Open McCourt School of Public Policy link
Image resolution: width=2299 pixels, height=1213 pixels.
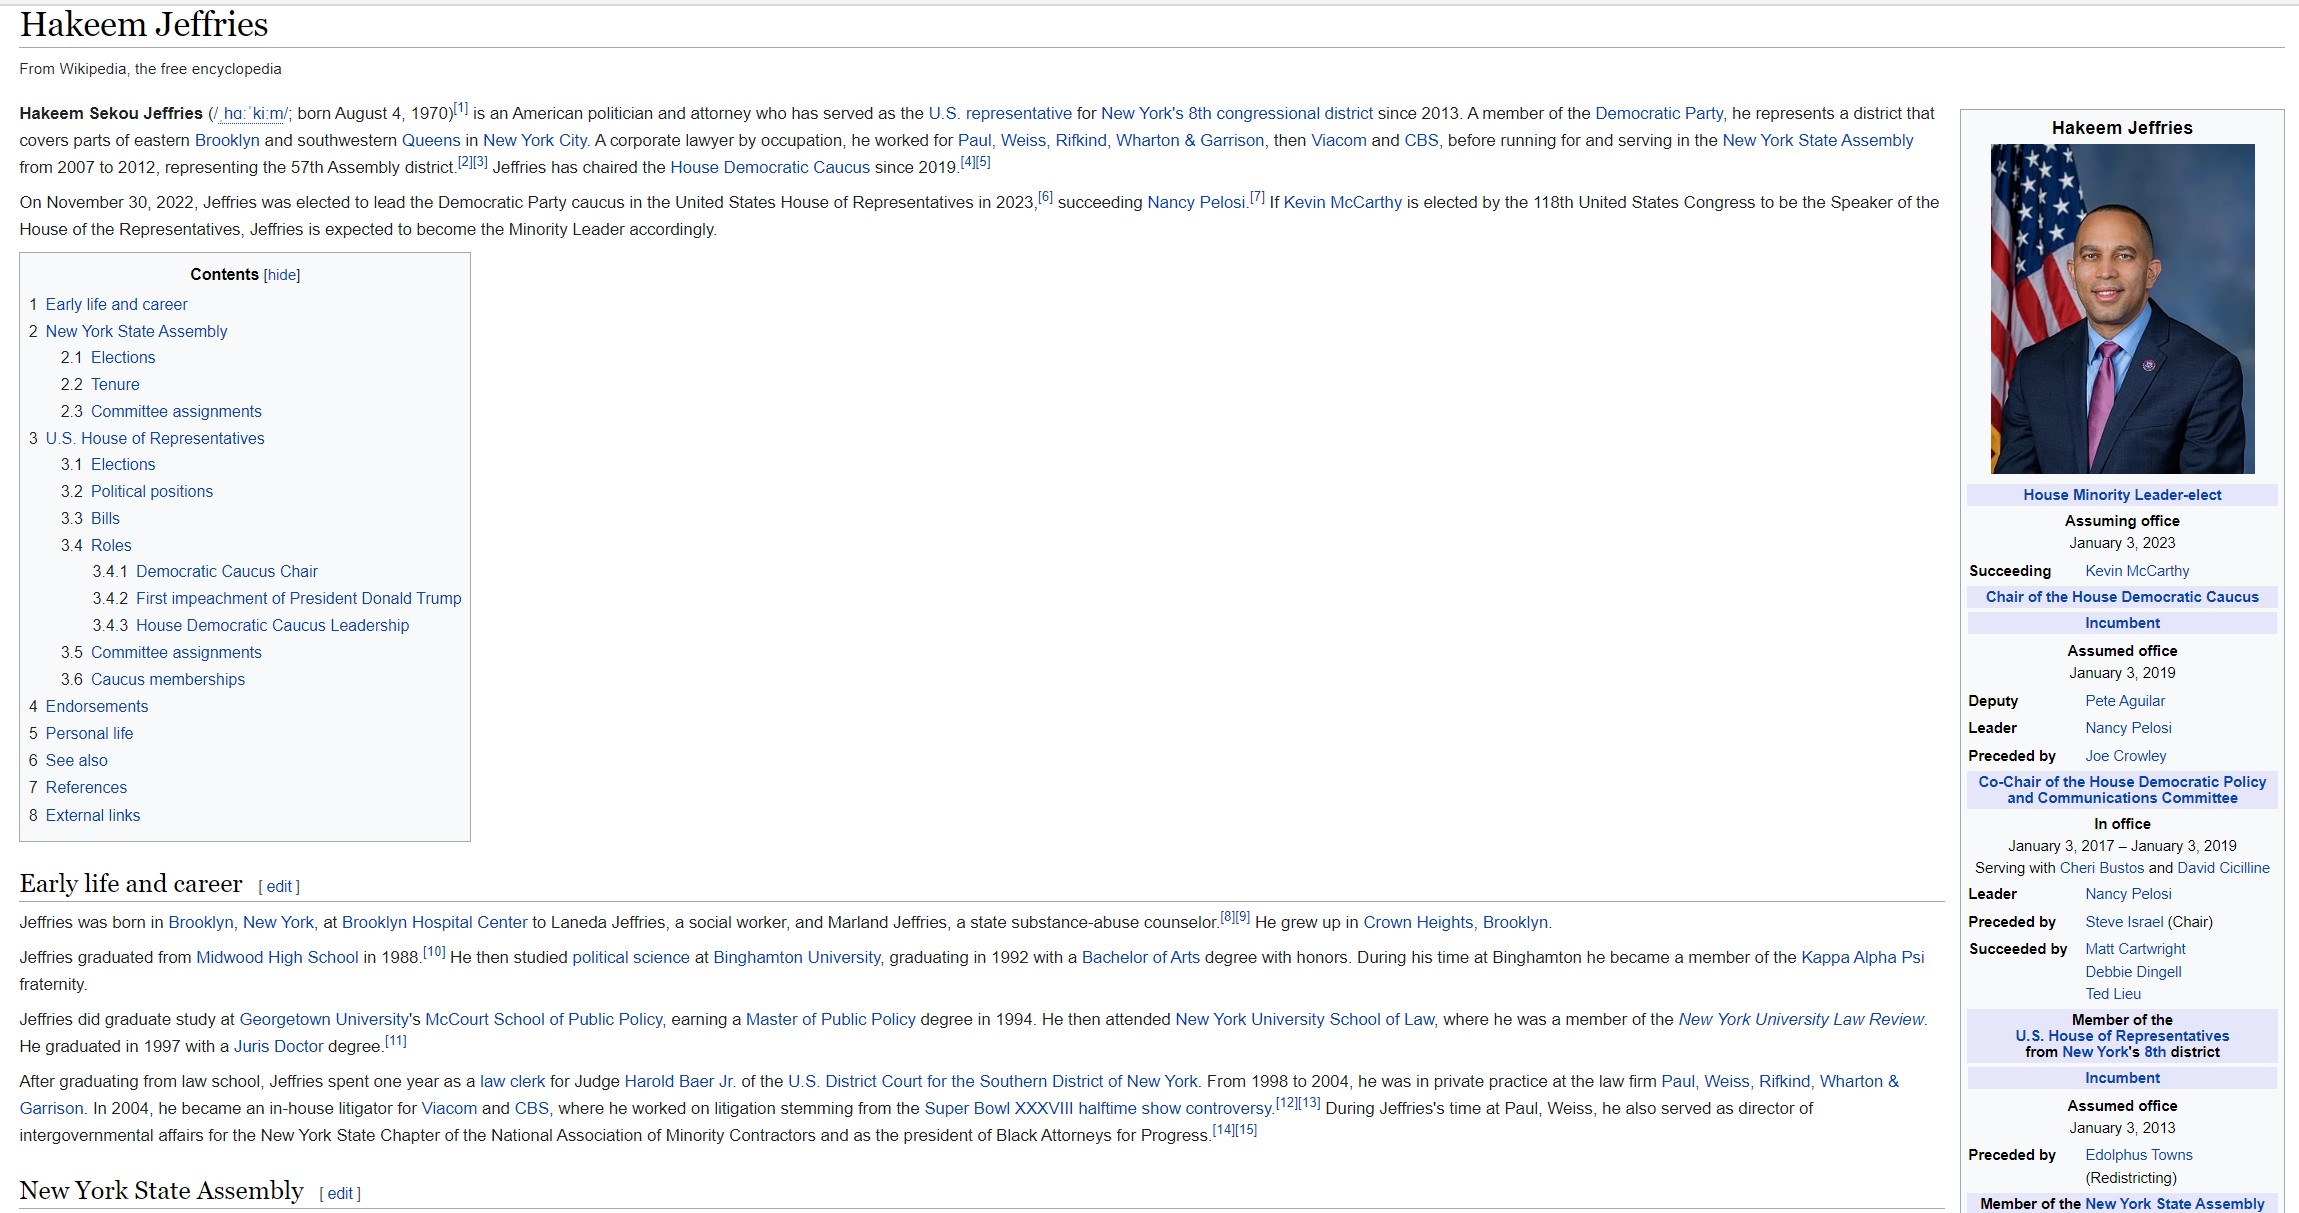tap(544, 1019)
